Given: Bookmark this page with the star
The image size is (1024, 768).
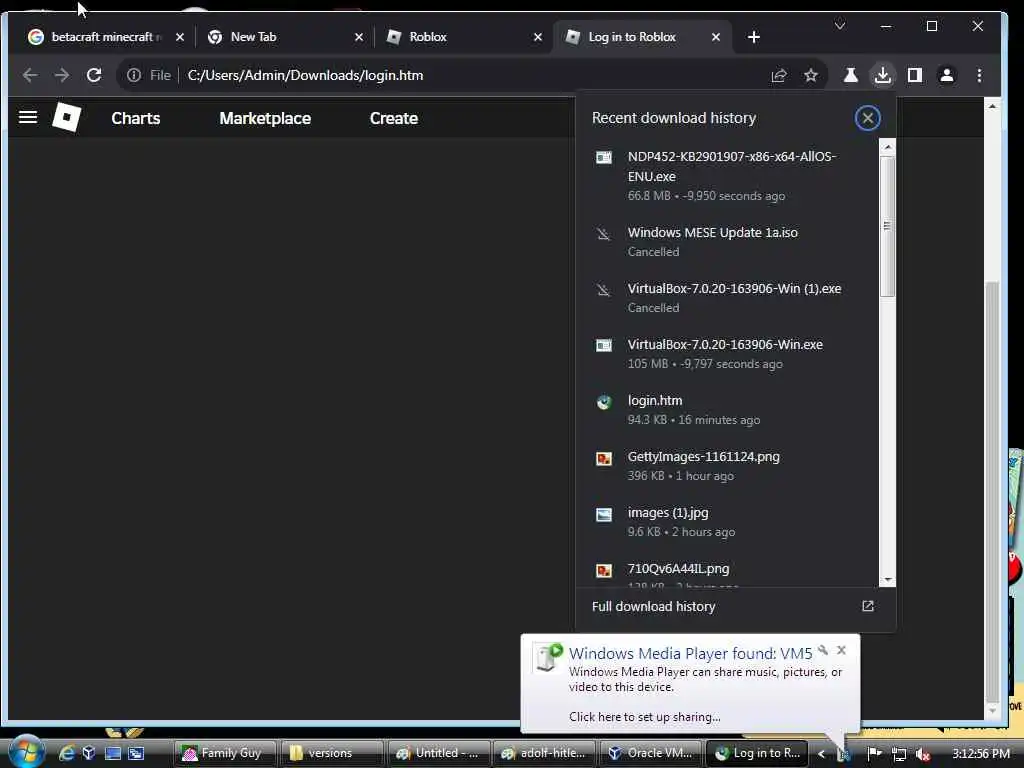Looking at the screenshot, I should pos(810,75).
